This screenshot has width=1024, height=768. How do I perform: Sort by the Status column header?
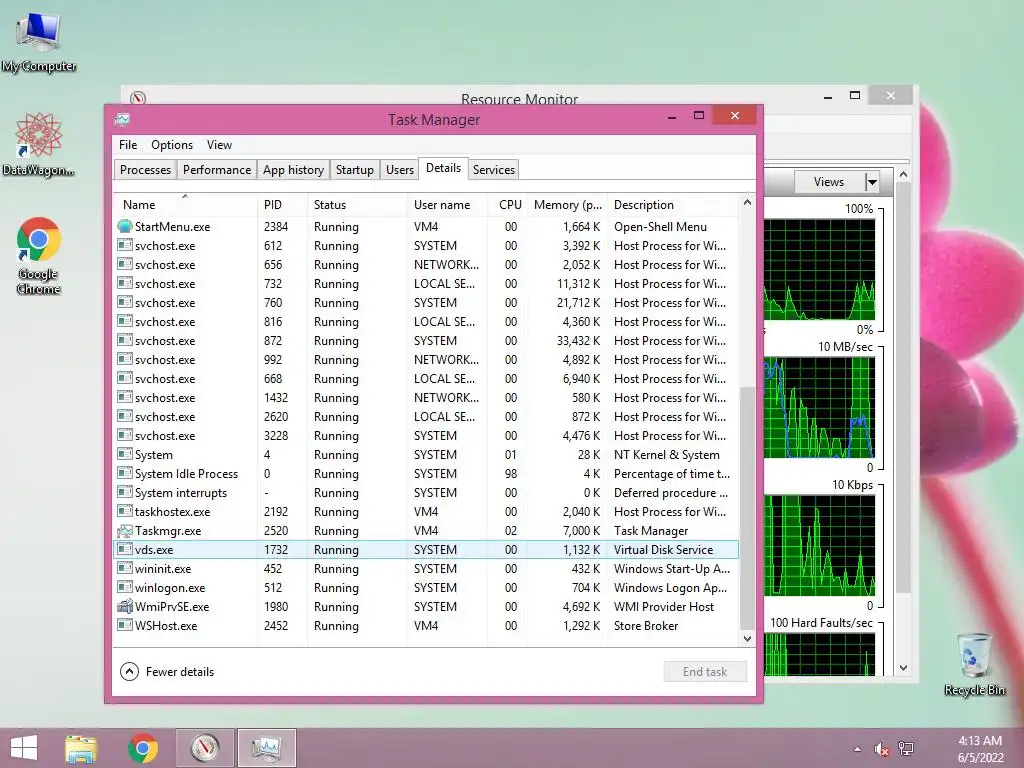357,205
